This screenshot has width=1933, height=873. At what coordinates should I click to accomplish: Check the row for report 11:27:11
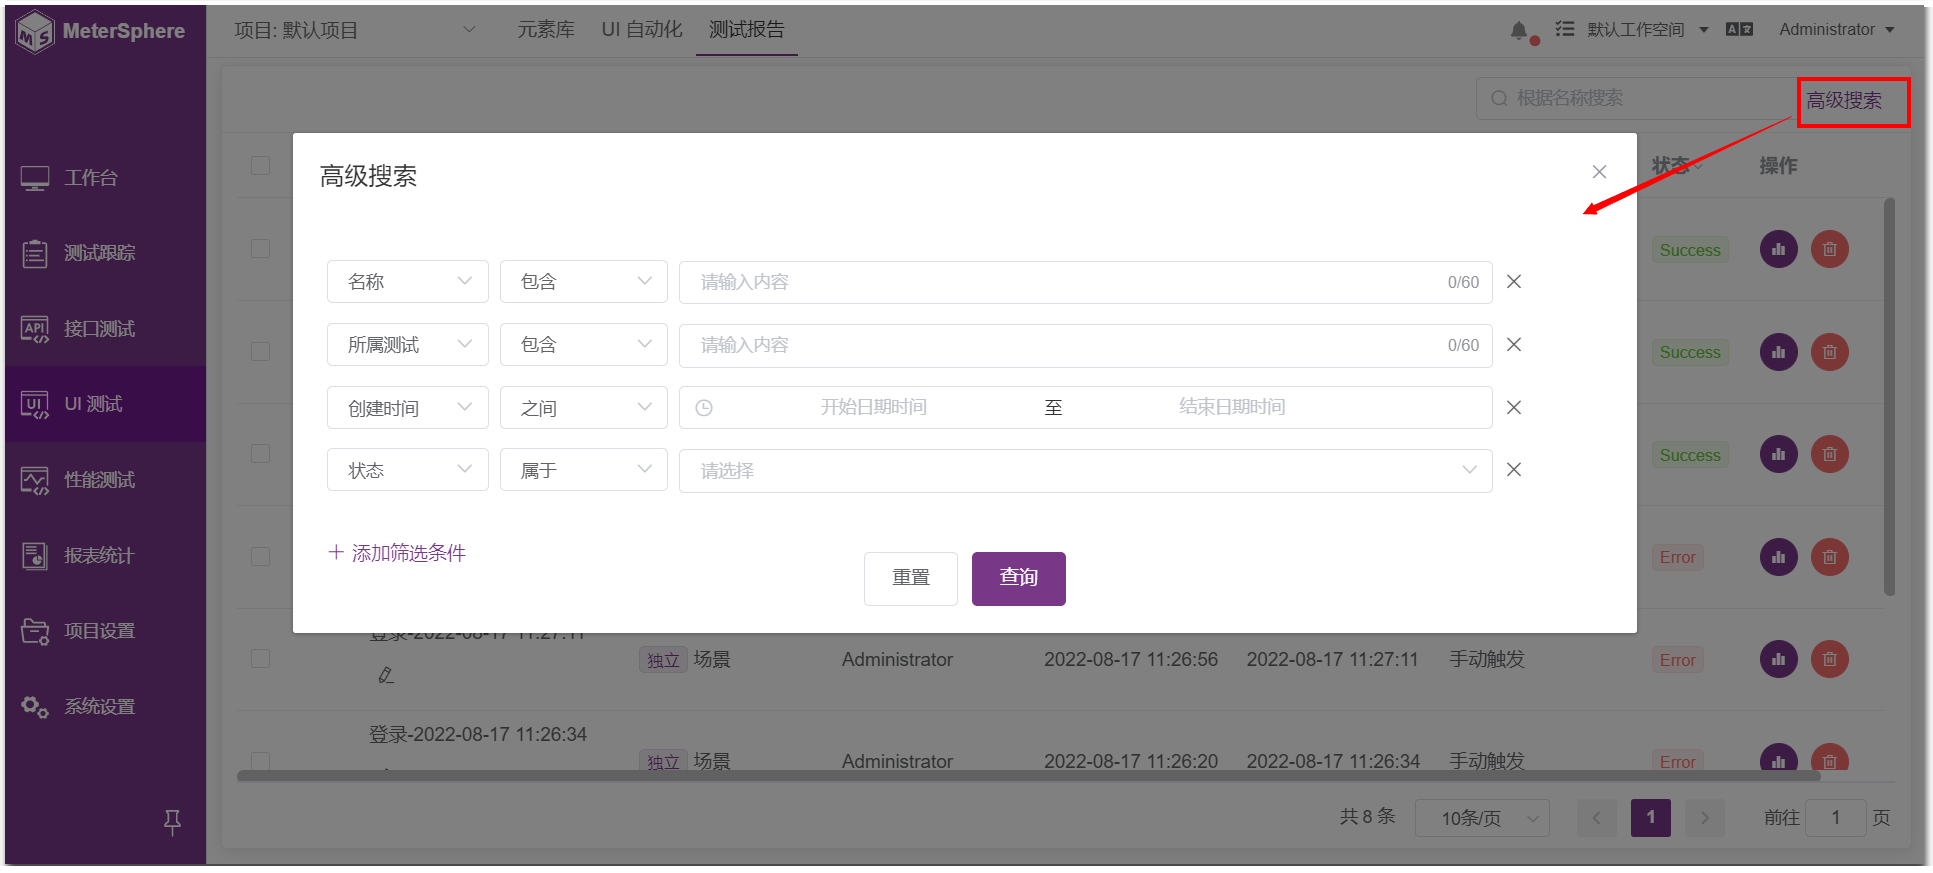[x=260, y=658]
